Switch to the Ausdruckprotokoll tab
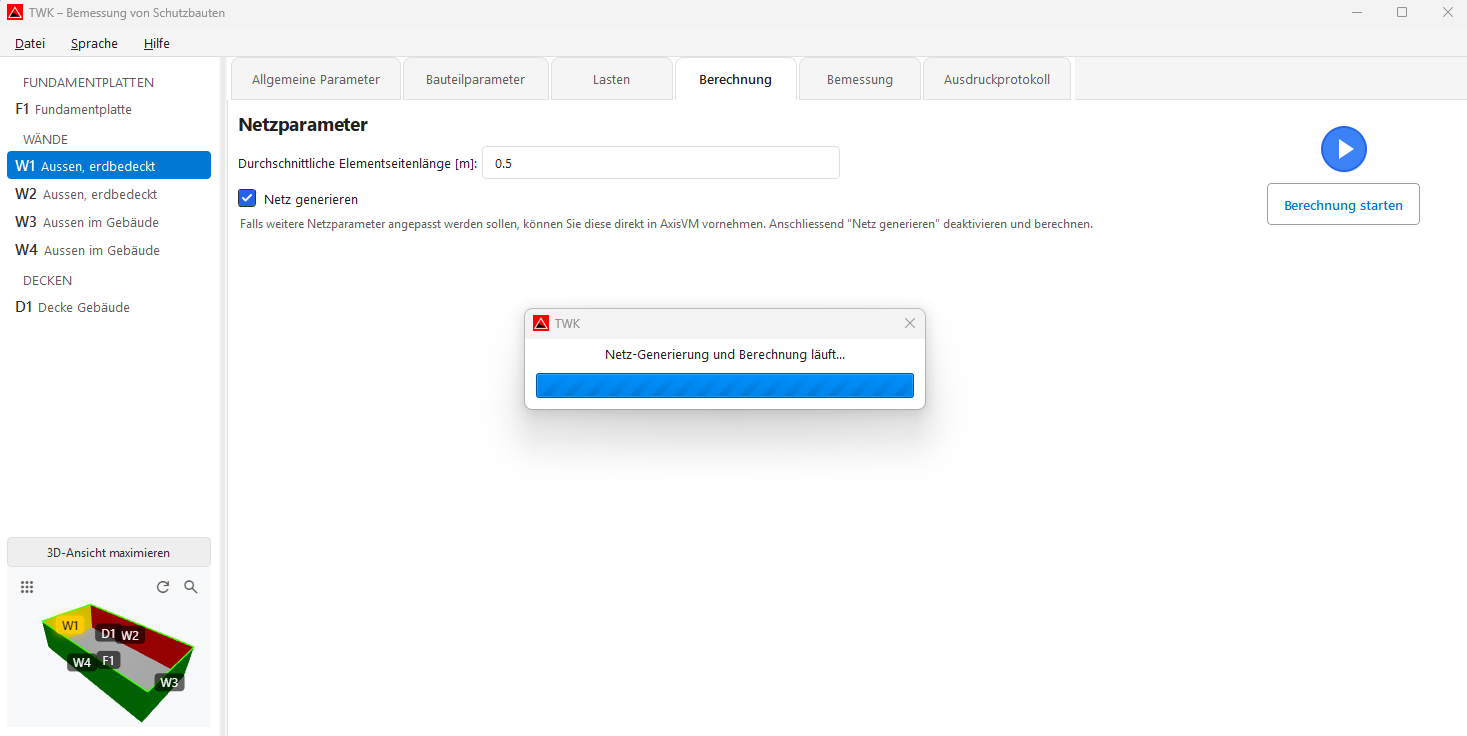The width and height of the screenshot is (1467, 736). point(996,78)
